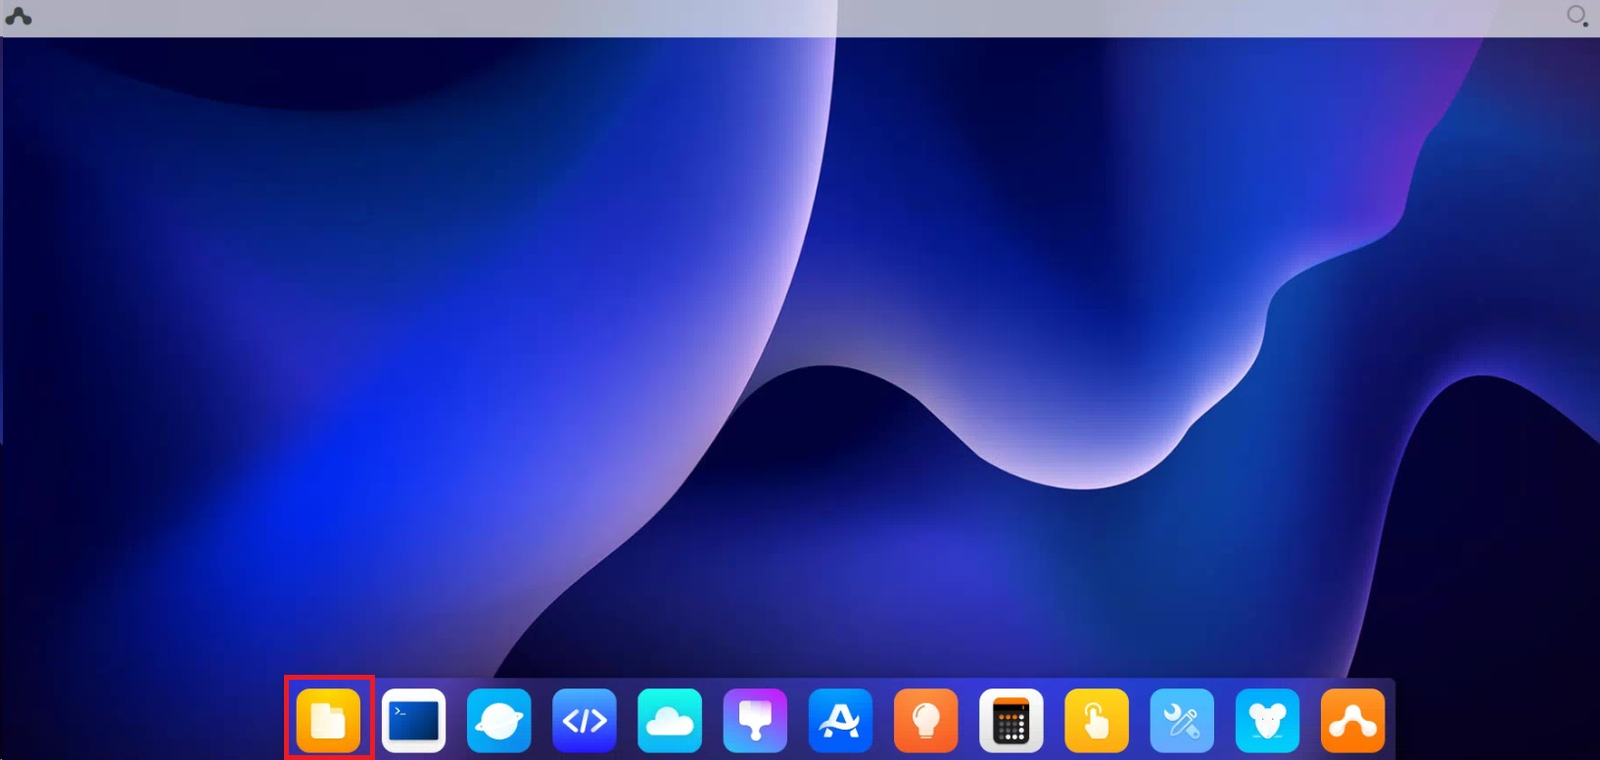Screen dimensions: 1600x760
Task: Open the planet web browser icon
Action: 499,720
